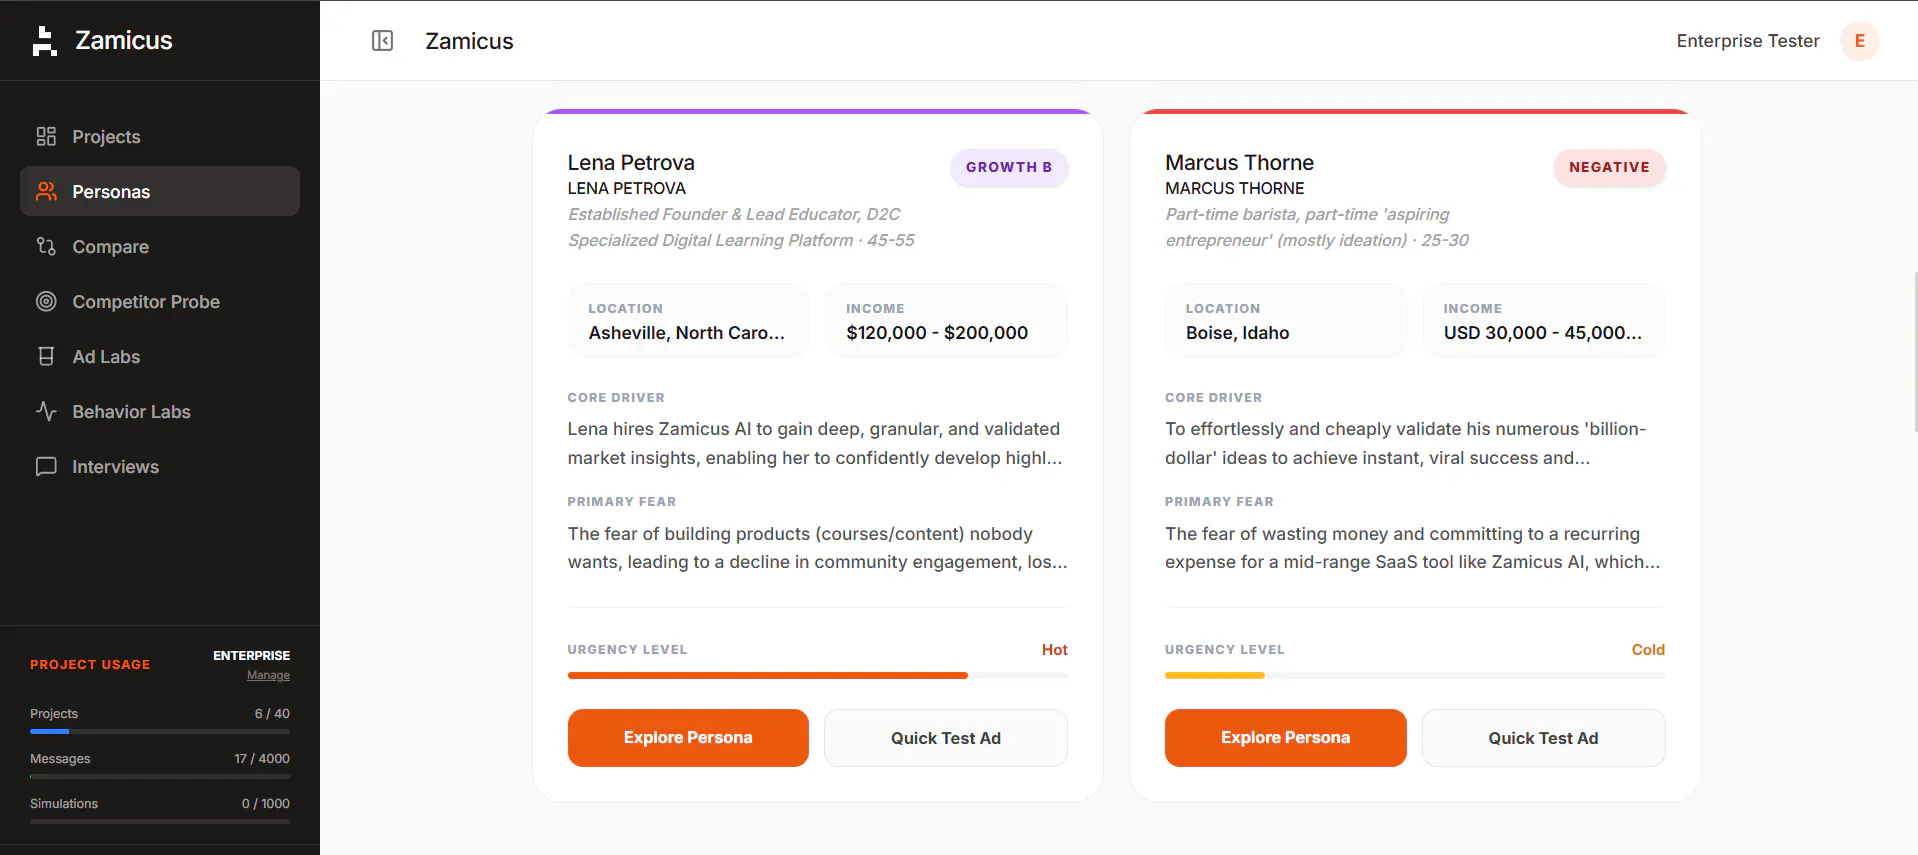
Task: Click the Competitor Probe target icon
Action: [x=46, y=301]
